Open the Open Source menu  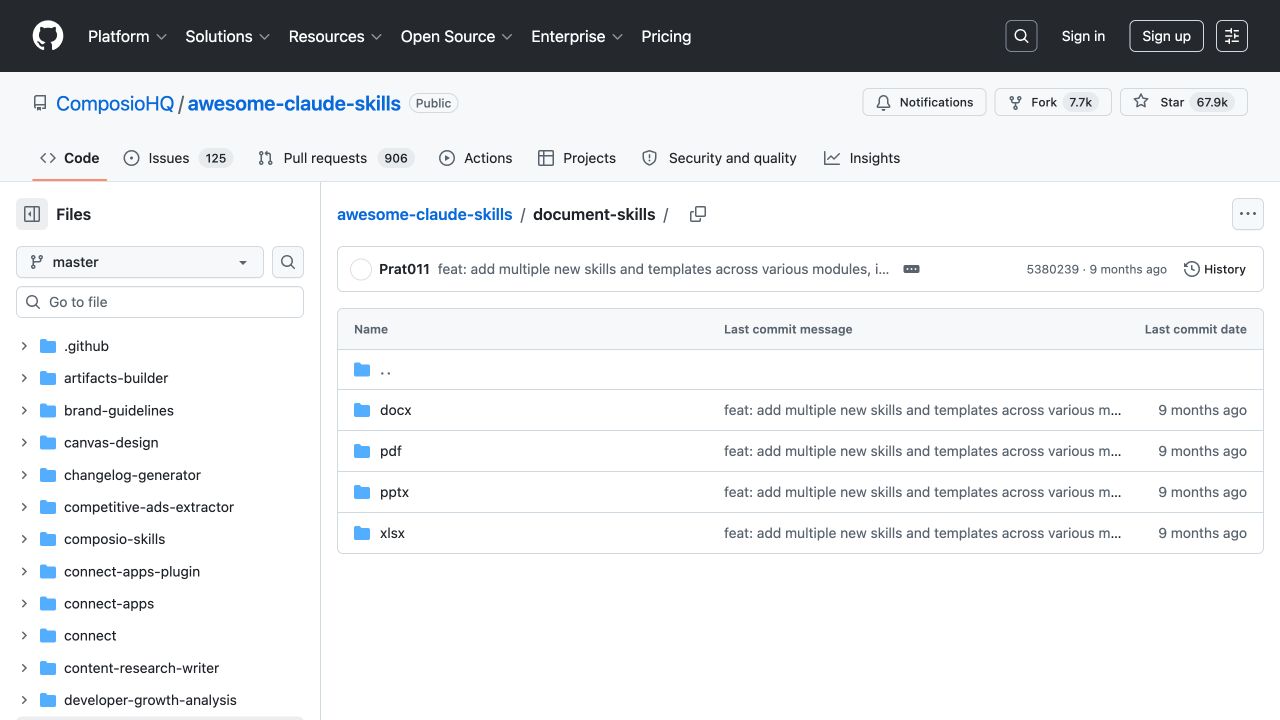(x=456, y=36)
